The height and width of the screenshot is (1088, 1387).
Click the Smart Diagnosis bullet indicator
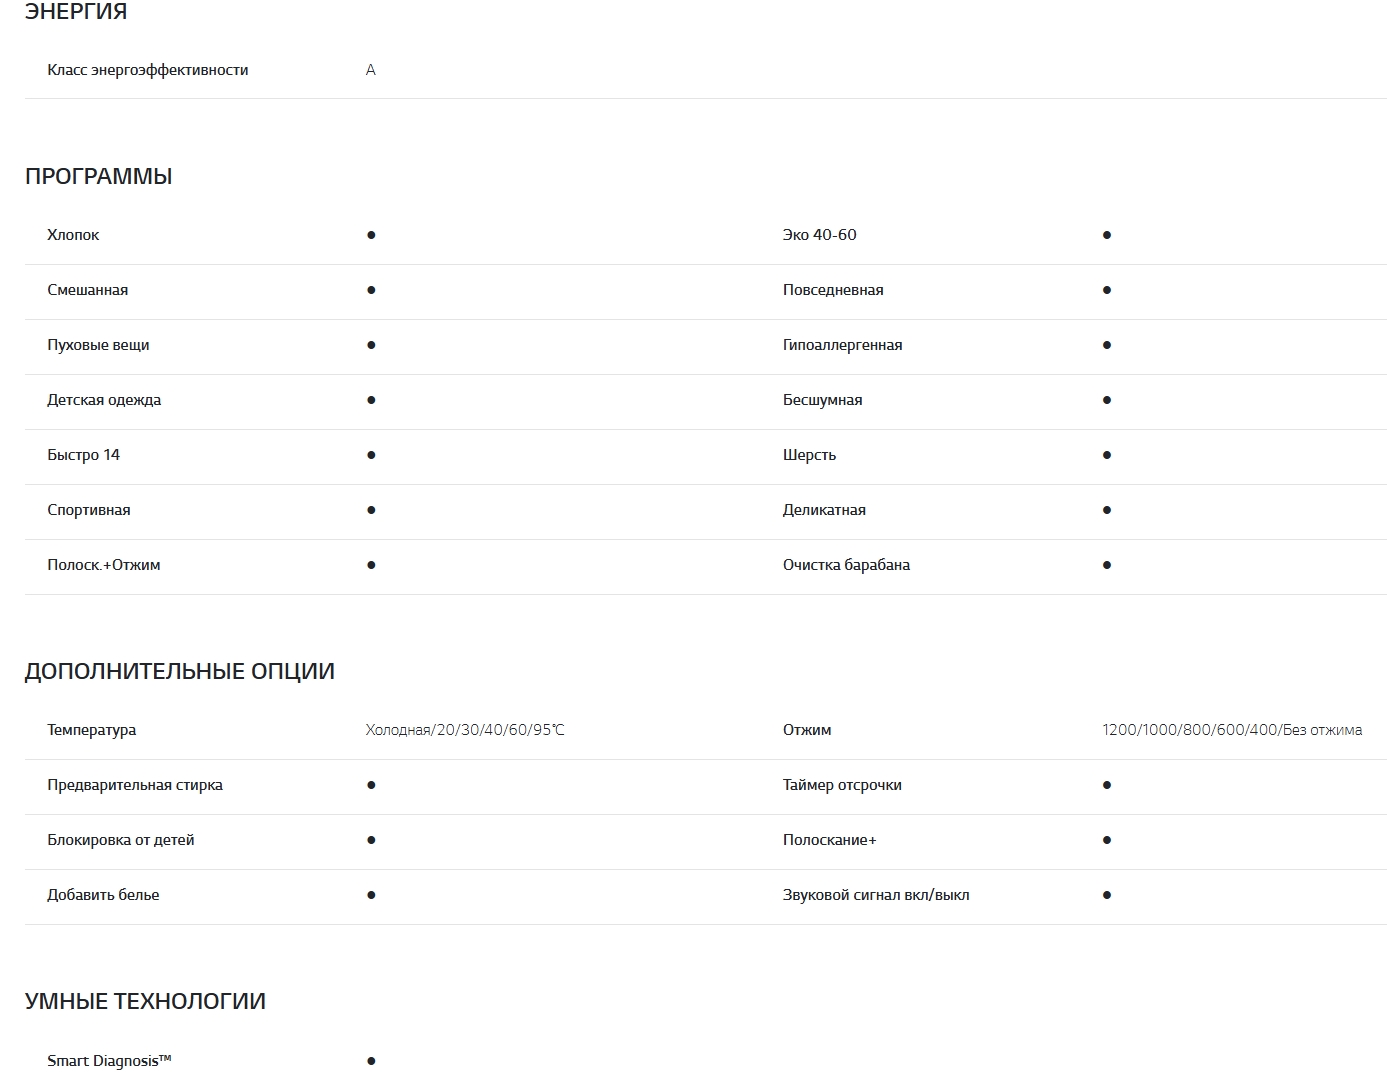click(371, 1061)
